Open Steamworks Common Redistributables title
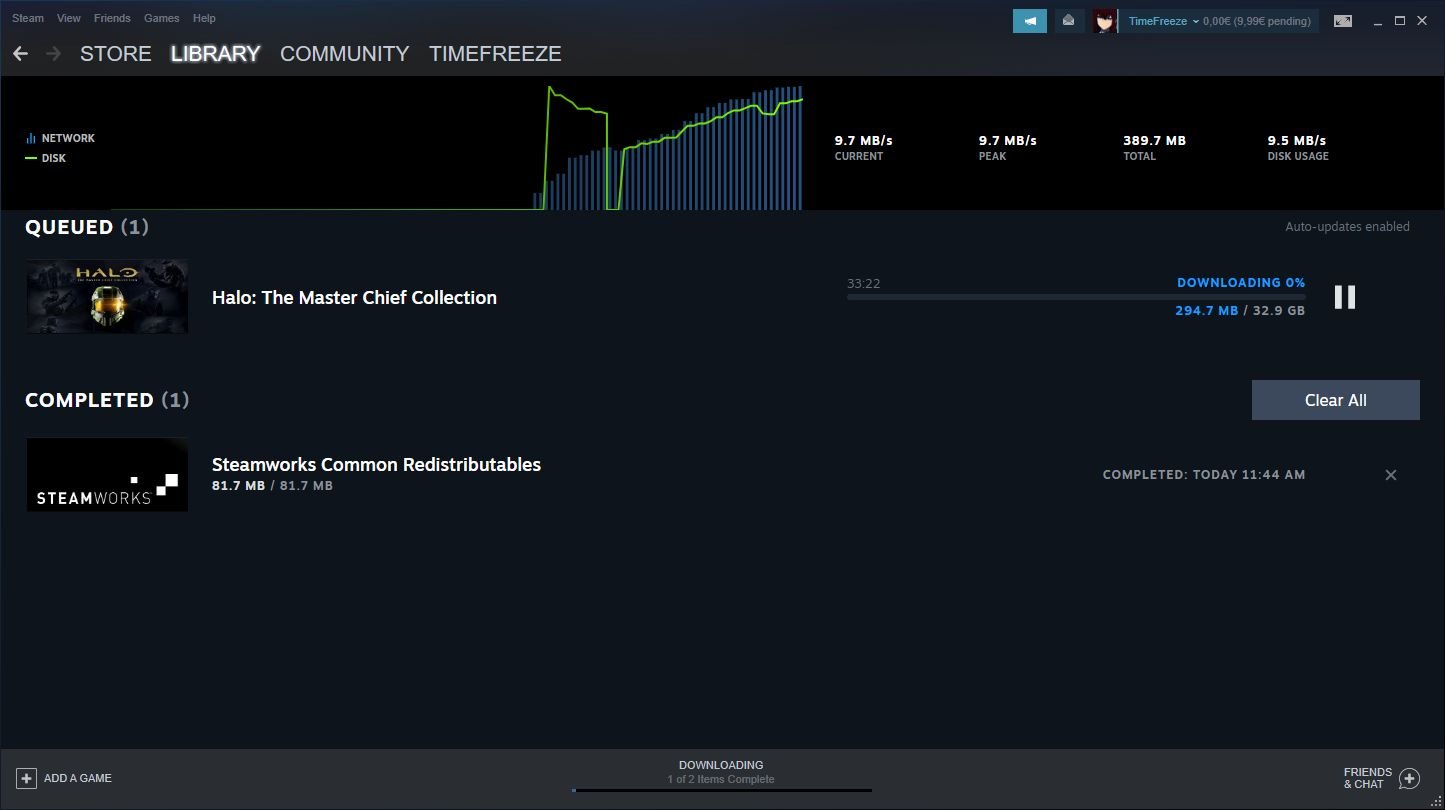The width and height of the screenshot is (1445, 810). coord(376,464)
